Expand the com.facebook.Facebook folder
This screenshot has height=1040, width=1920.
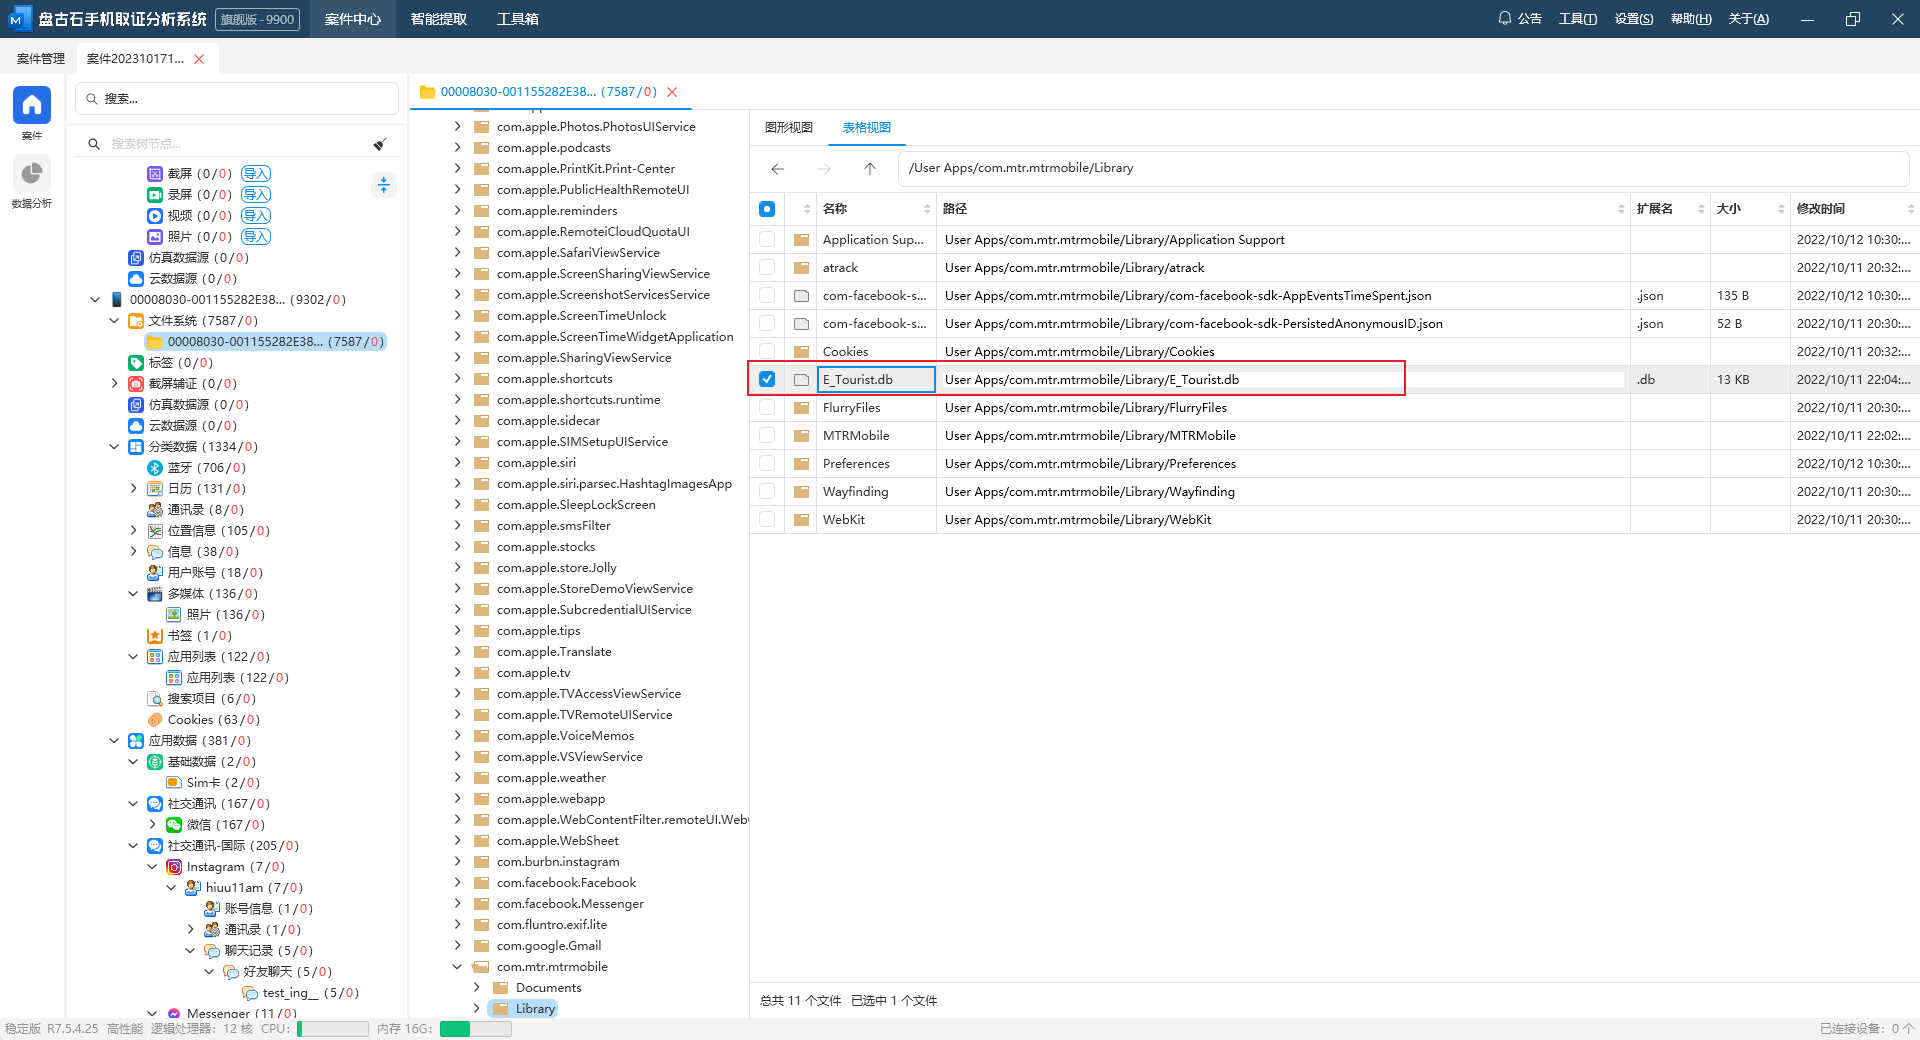457,883
